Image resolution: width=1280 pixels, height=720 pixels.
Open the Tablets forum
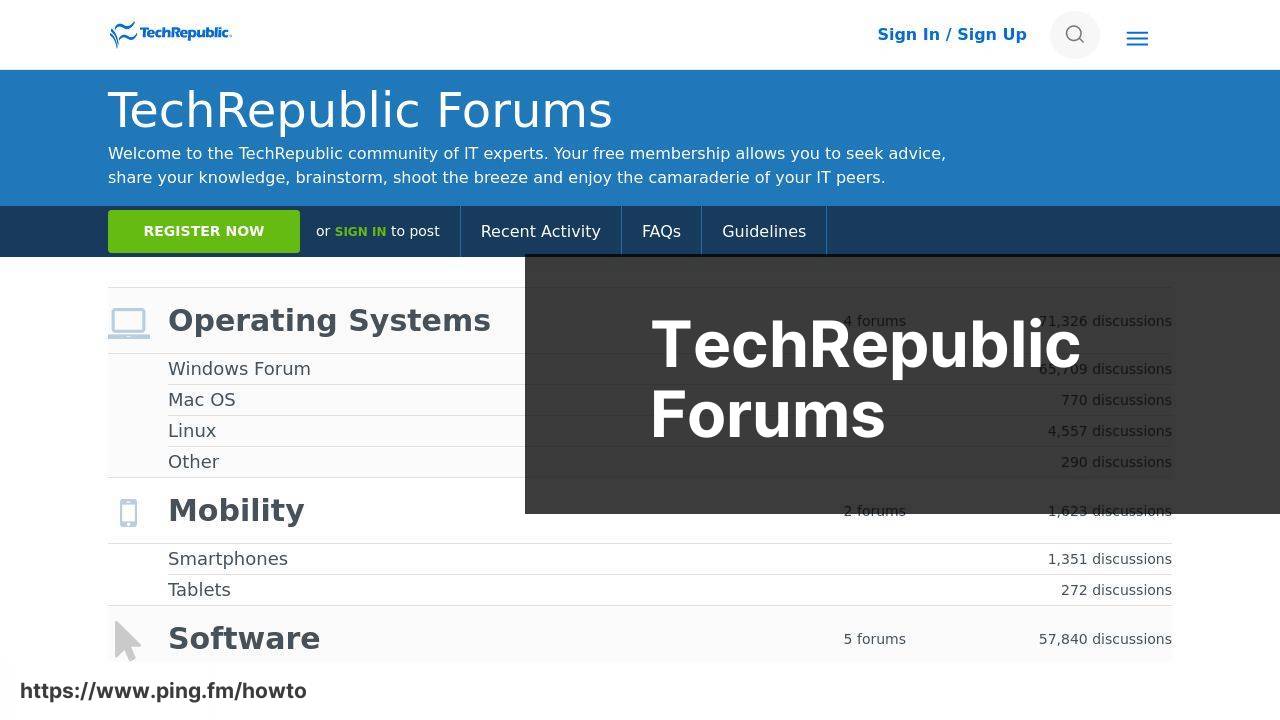[199, 590]
